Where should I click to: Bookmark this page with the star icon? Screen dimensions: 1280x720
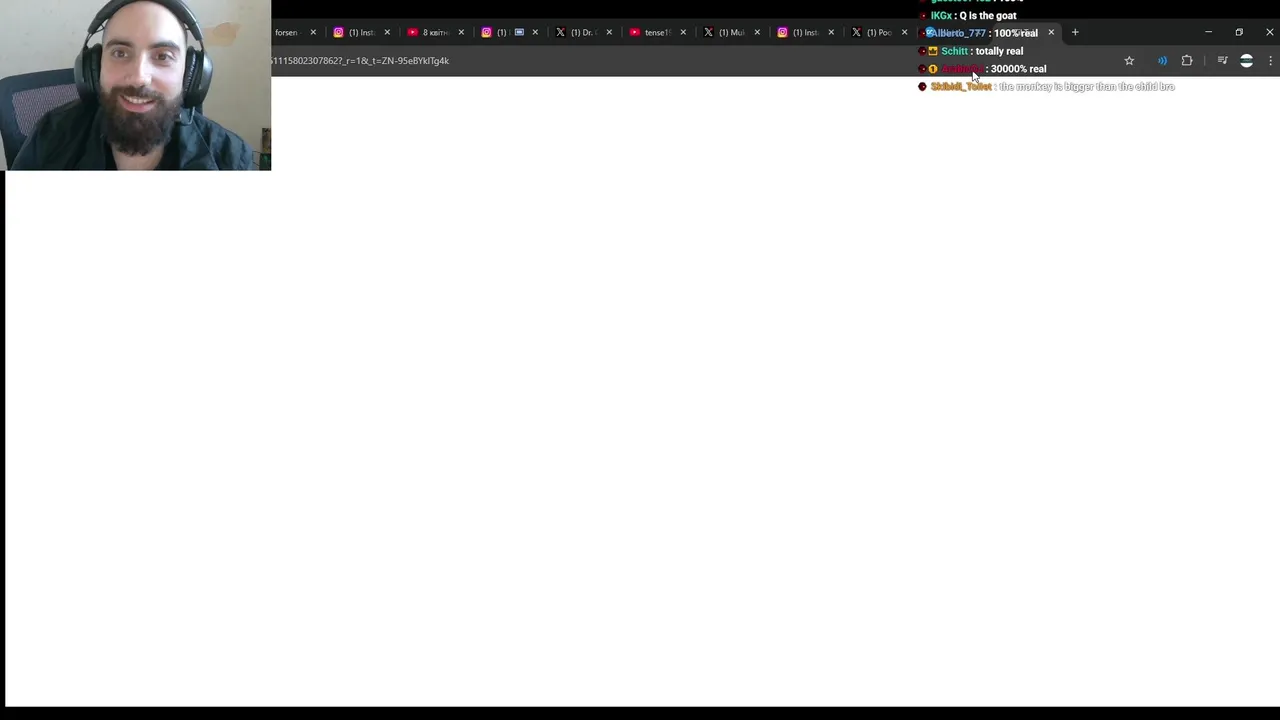tap(1129, 61)
